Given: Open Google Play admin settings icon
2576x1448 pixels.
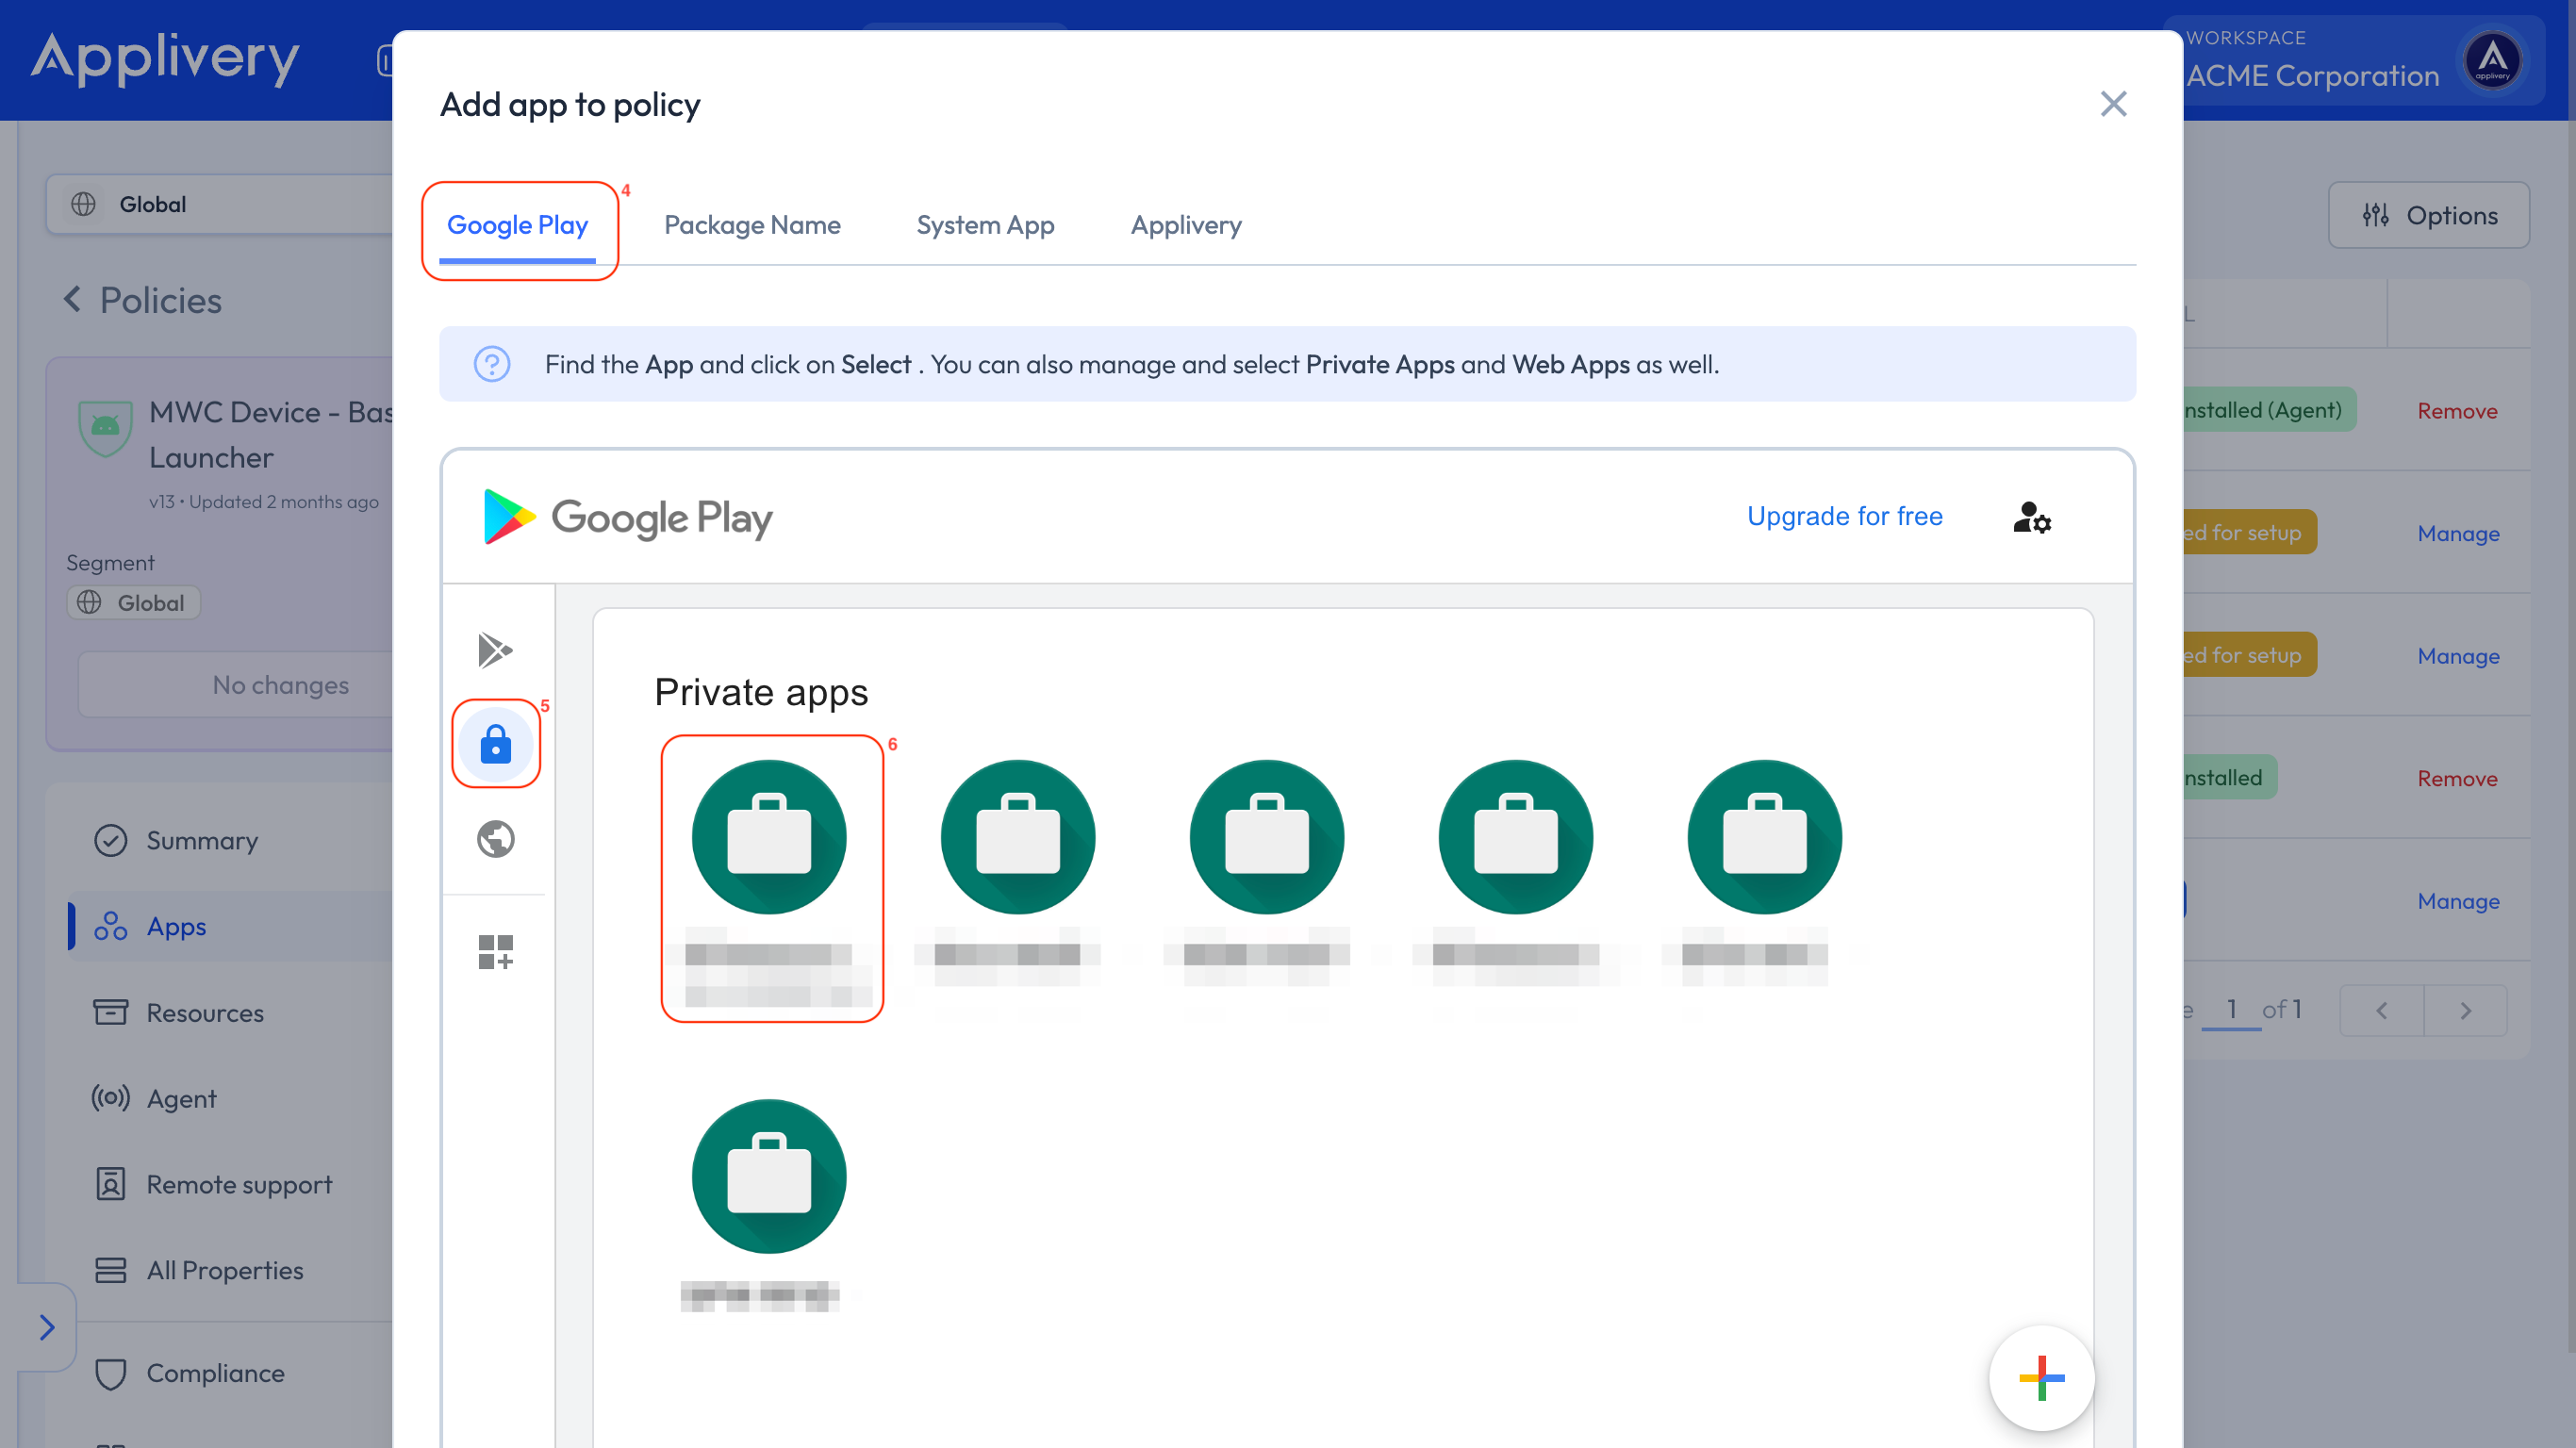Looking at the screenshot, I should pos(2031,517).
